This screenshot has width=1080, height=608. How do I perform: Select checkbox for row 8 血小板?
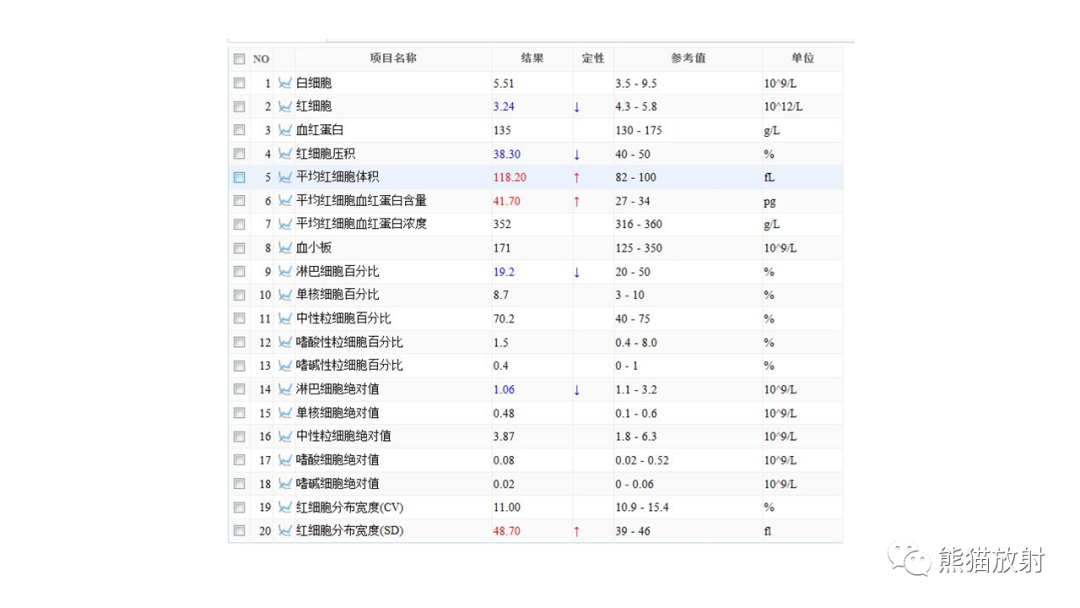tap(239, 247)
